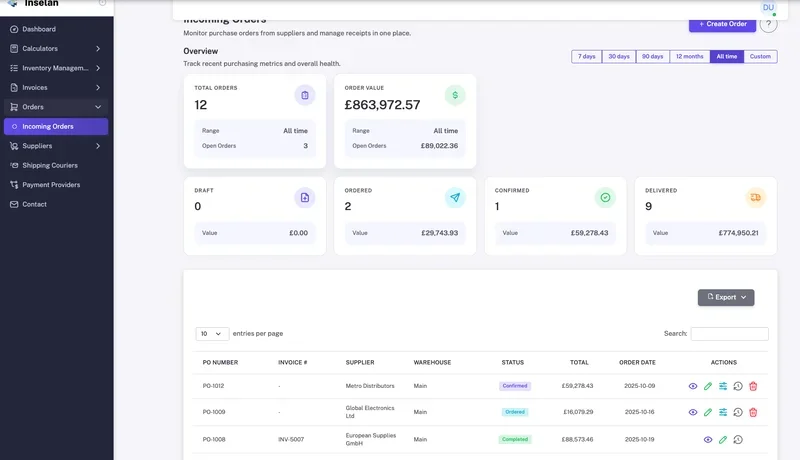Click the Contact envelope icon in sidebar

pyautogui.click(x=14, y=204)
